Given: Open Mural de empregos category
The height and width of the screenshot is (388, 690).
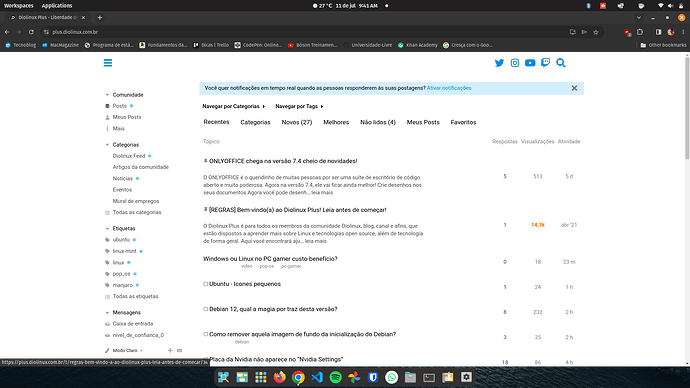Looking at the screenshot, I should [136, 201].
